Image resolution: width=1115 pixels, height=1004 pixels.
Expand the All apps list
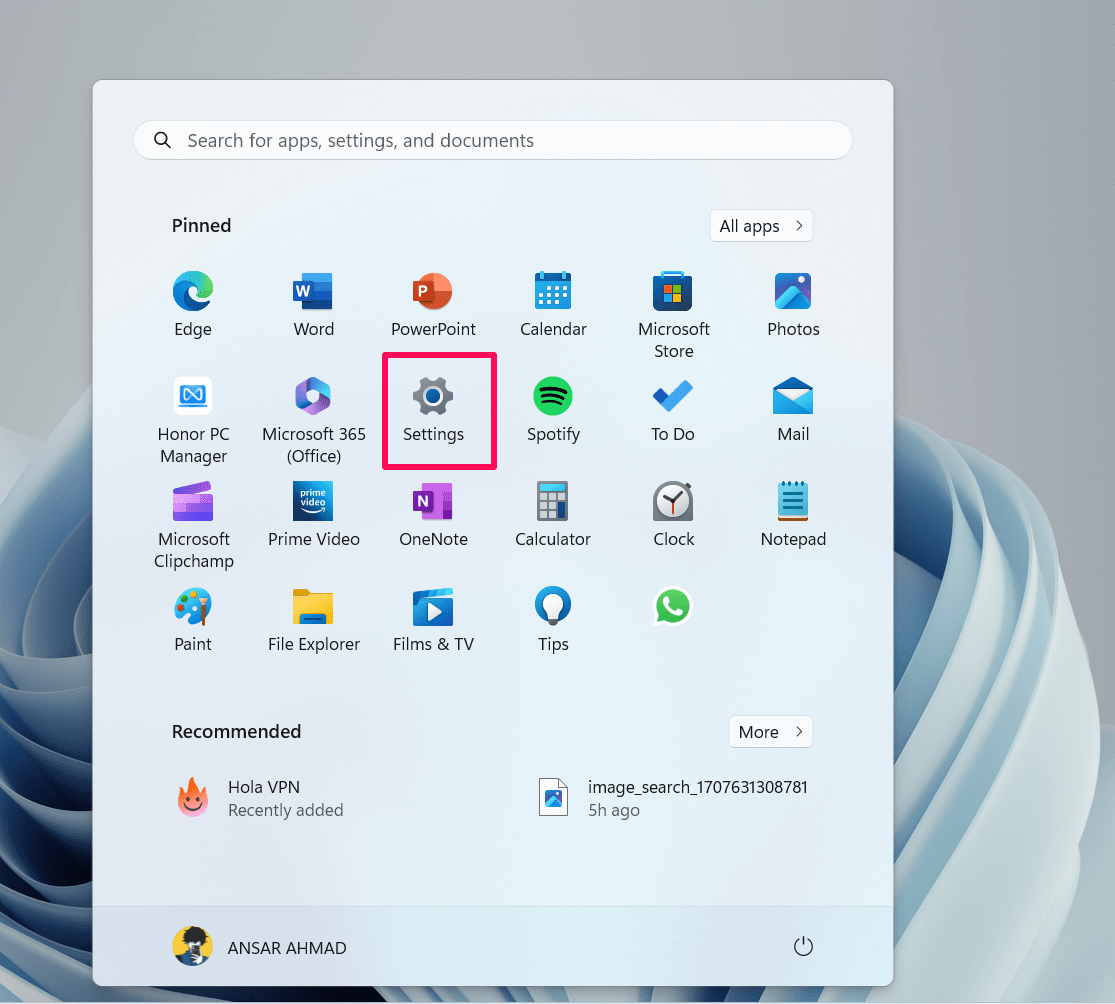tap(760, 226)
